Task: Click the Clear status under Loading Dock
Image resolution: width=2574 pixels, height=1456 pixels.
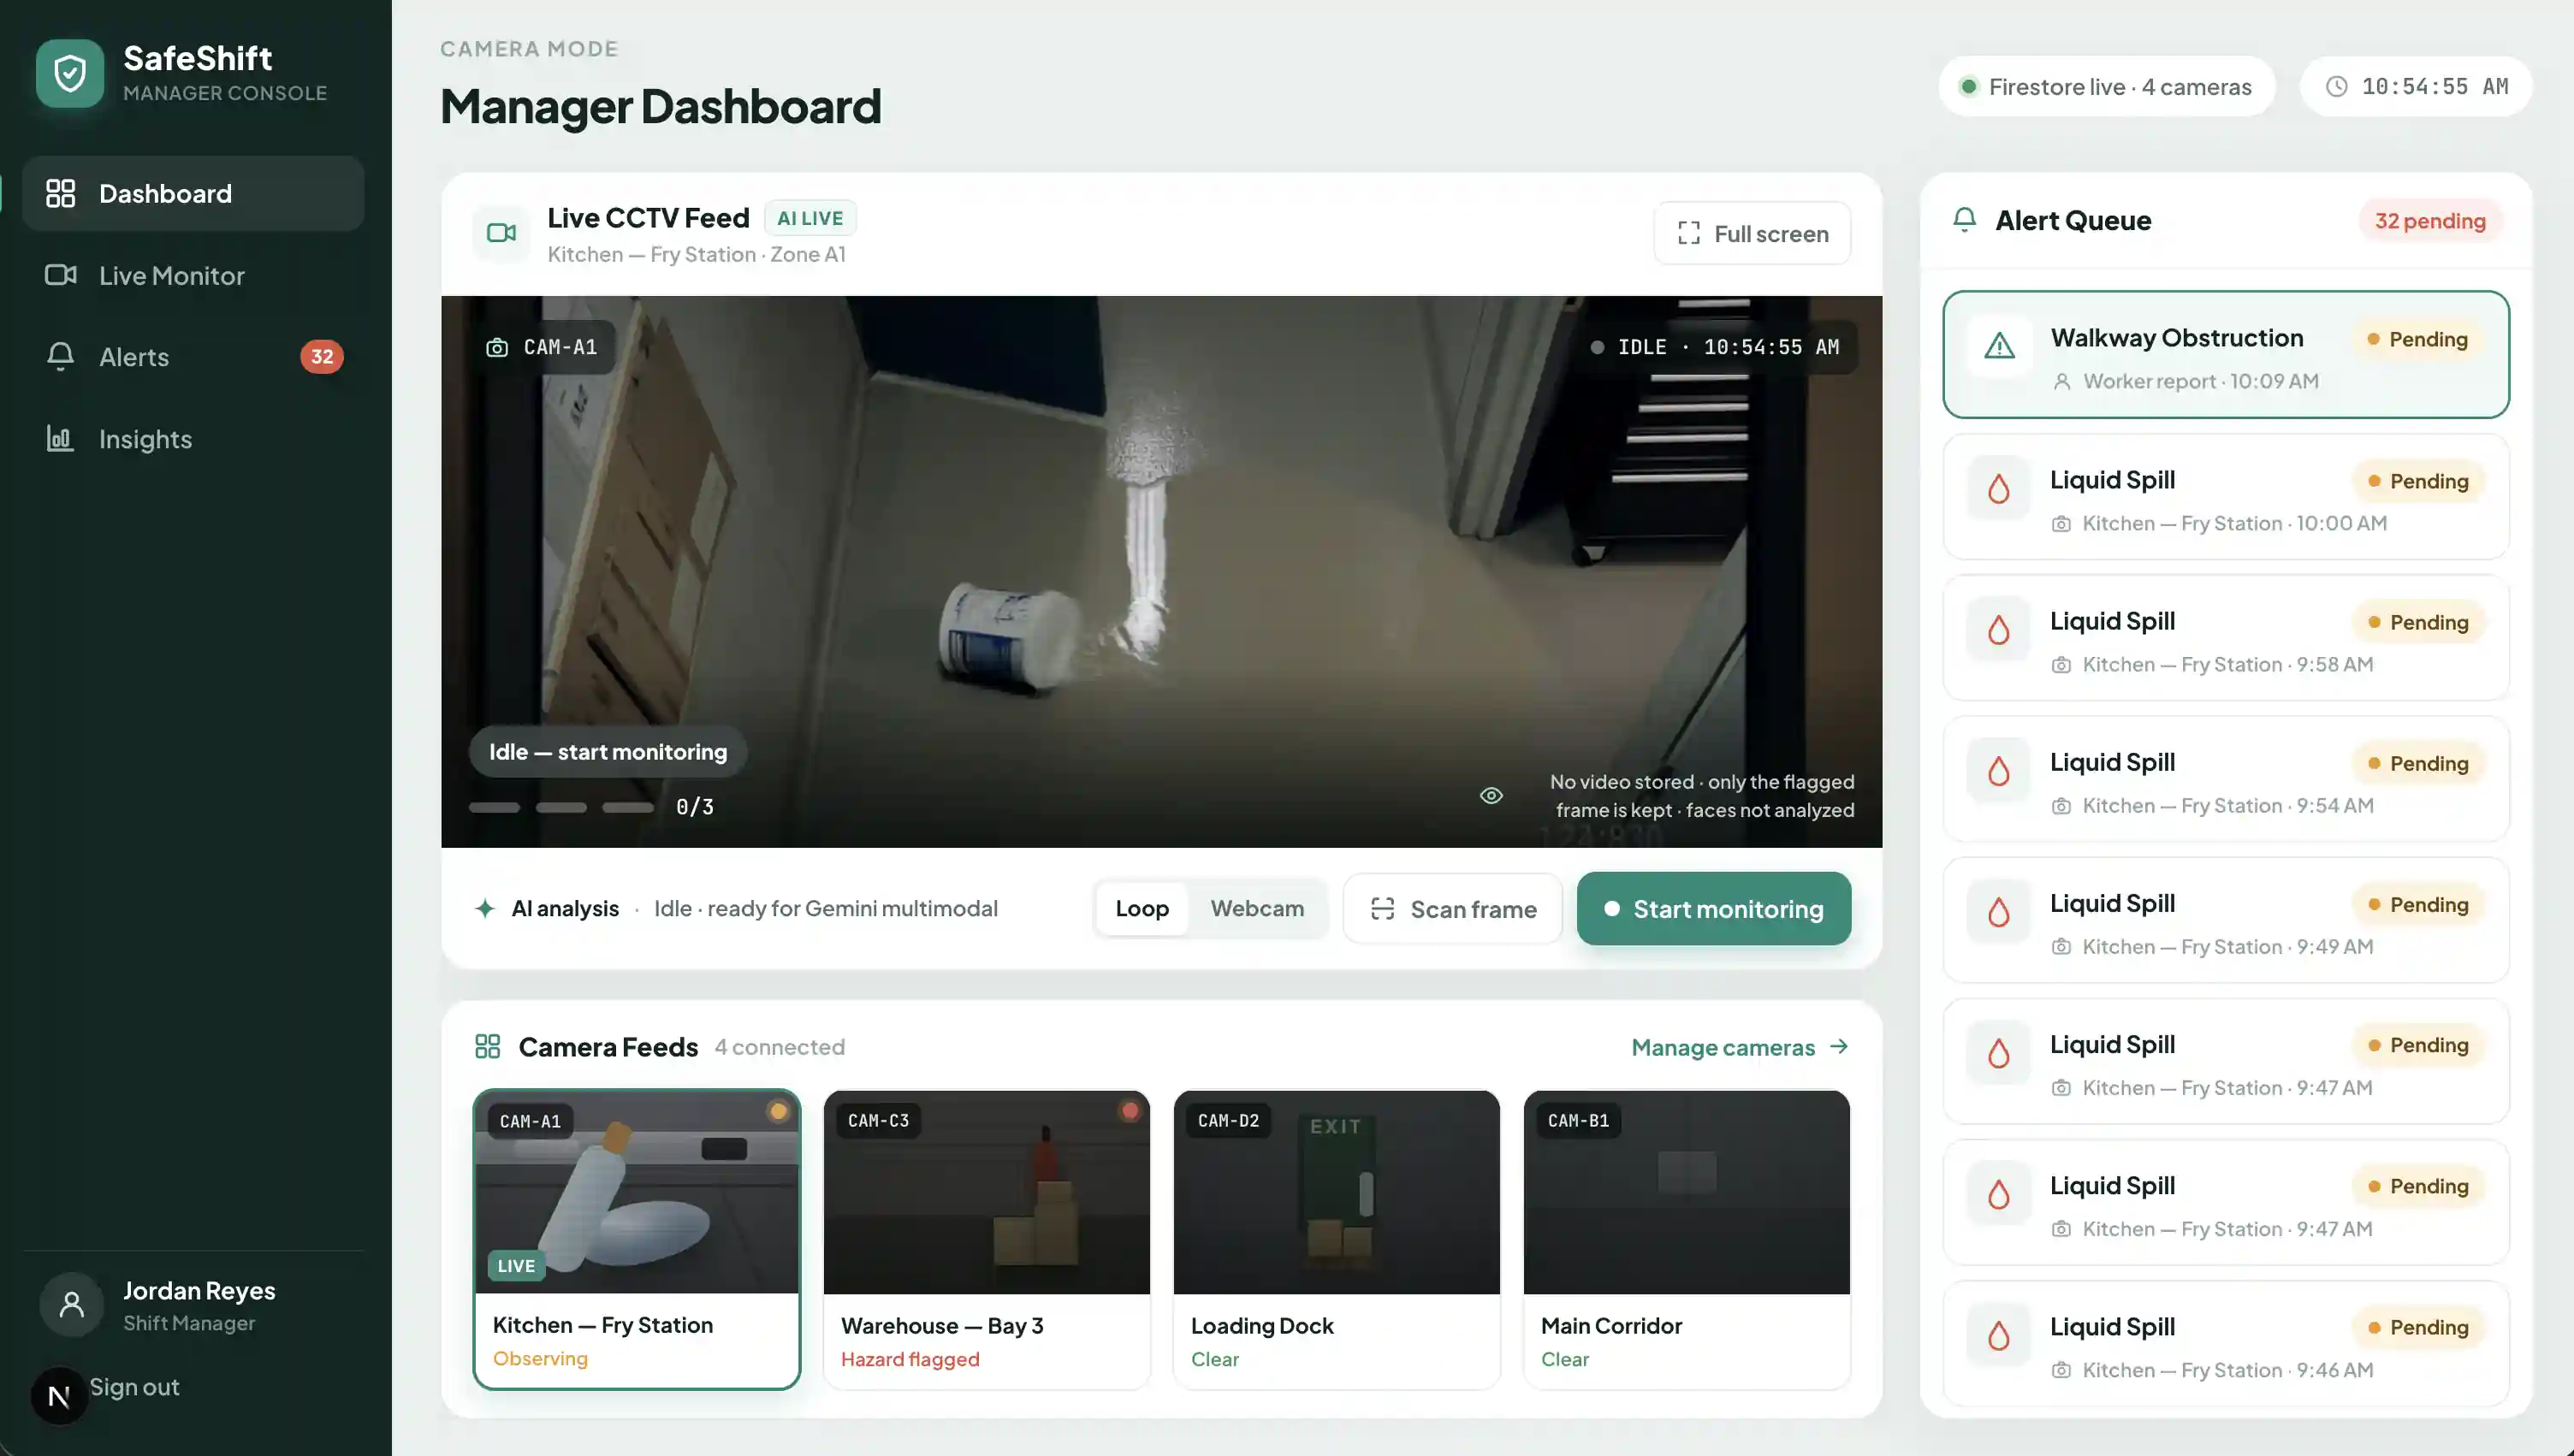Action: tap(1214, 1359)
